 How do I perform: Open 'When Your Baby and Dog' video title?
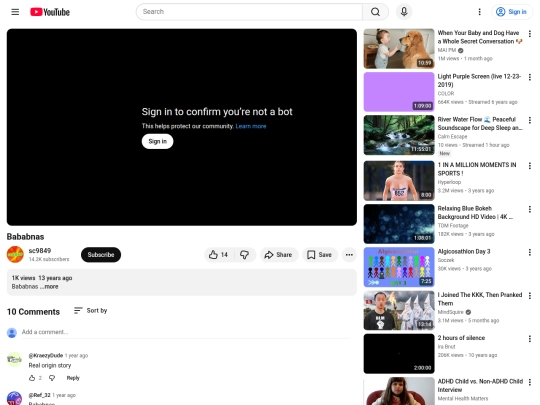tap(480, 37)
